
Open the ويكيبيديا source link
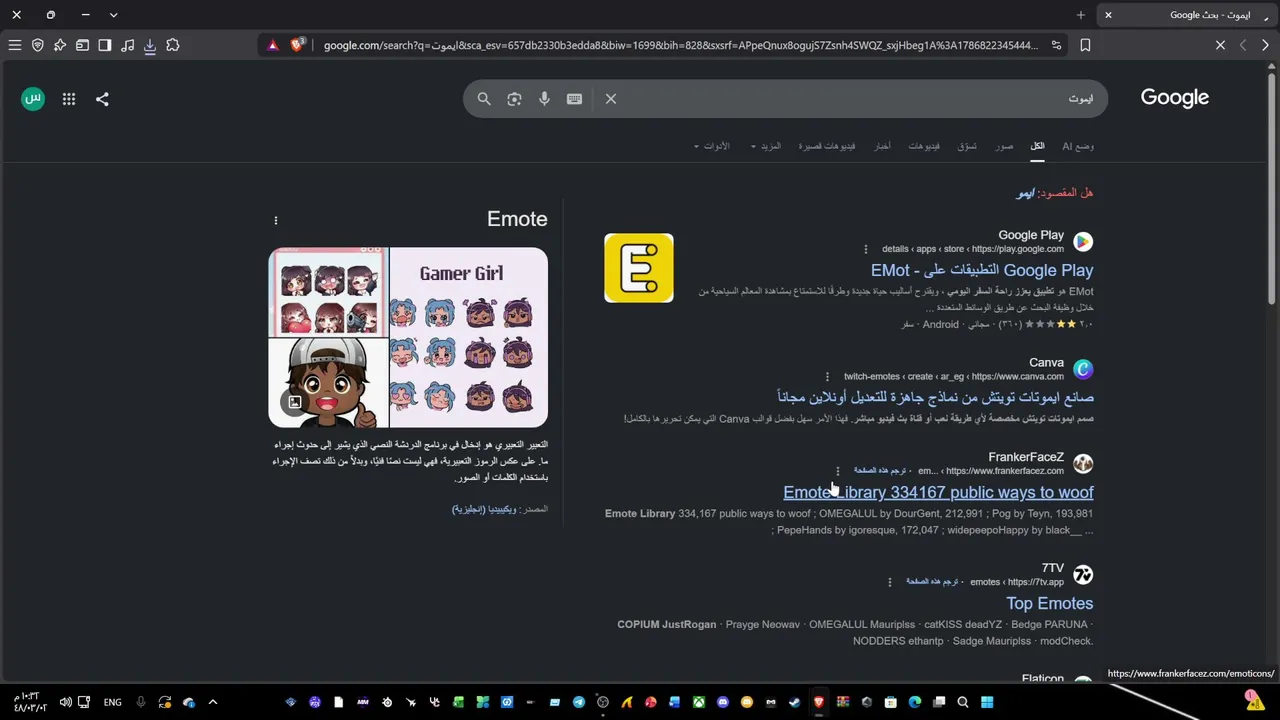tap(484, 509)
